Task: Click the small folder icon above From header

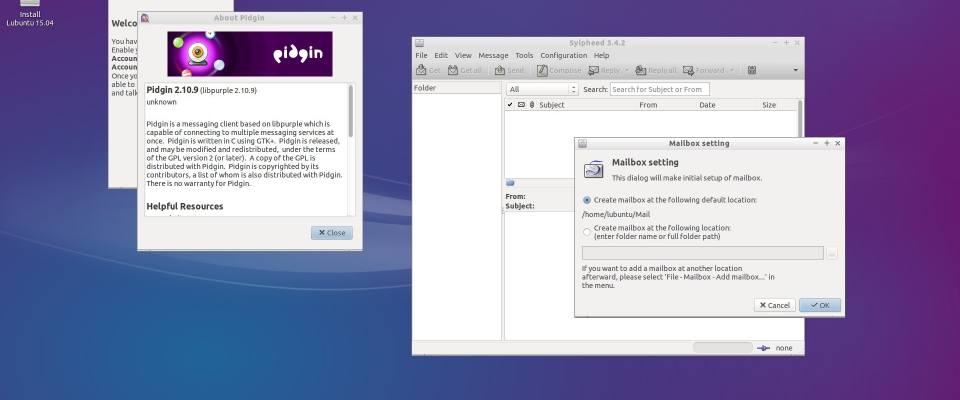Action: tap(510, 183)
